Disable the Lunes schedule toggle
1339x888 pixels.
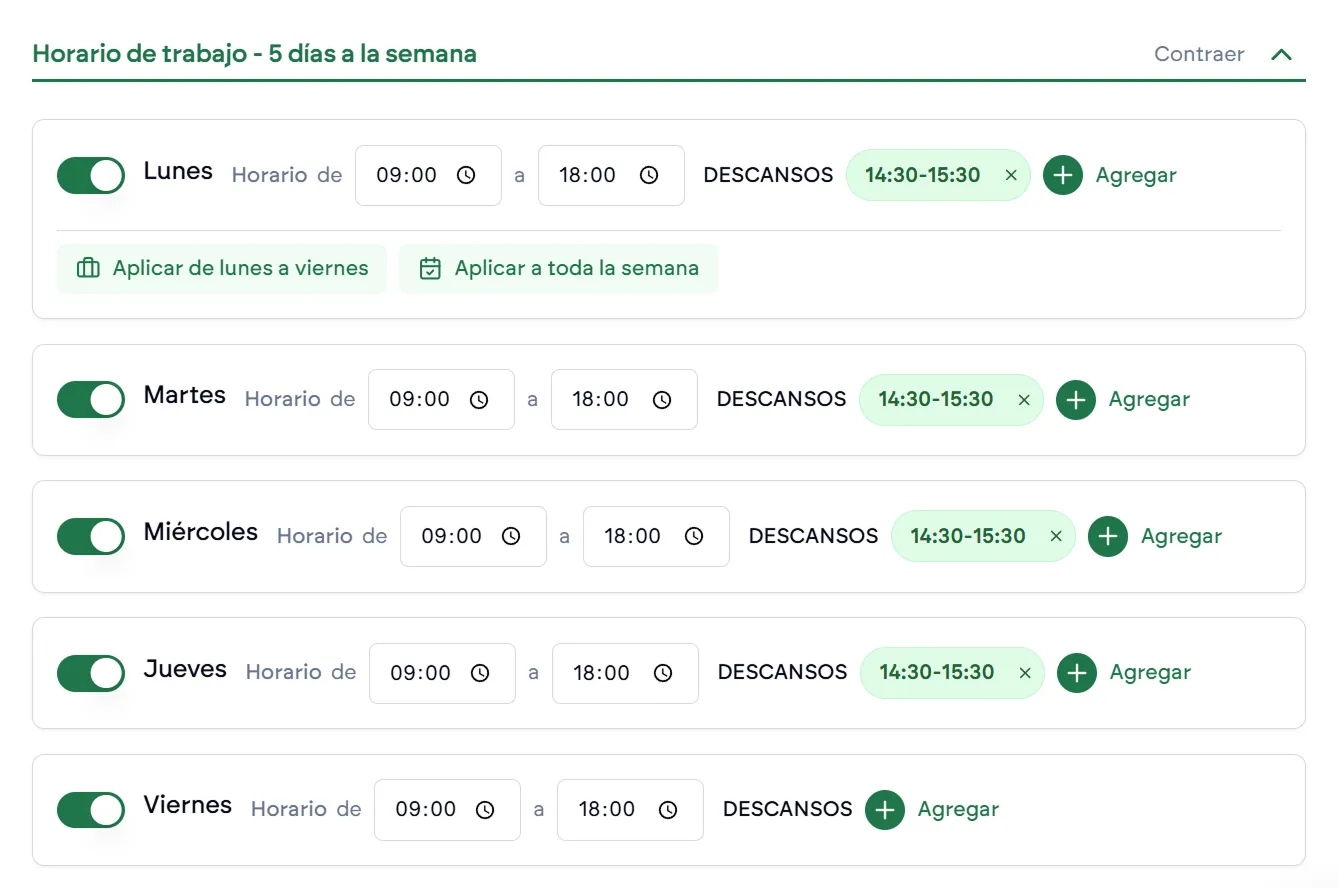(x=90, y=175)
